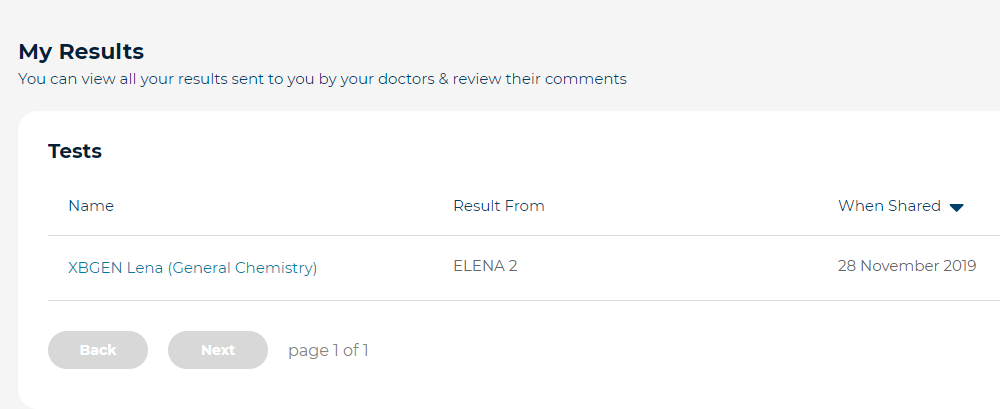The width and height of the screenshot is (1000, 409).
Task: Click the Name column header
Action: click(91, 206)
